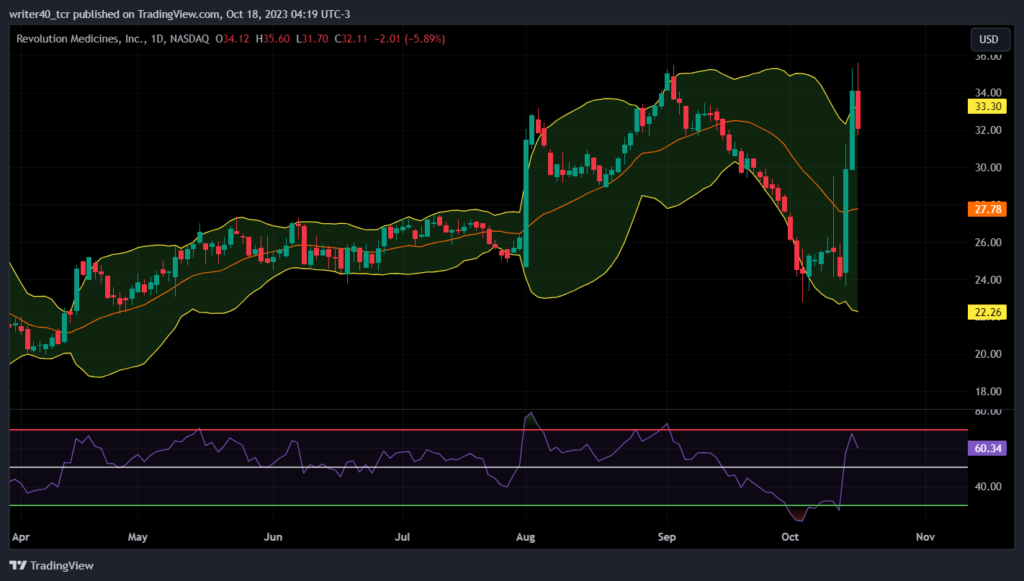Click the close value C32.11

351,39
